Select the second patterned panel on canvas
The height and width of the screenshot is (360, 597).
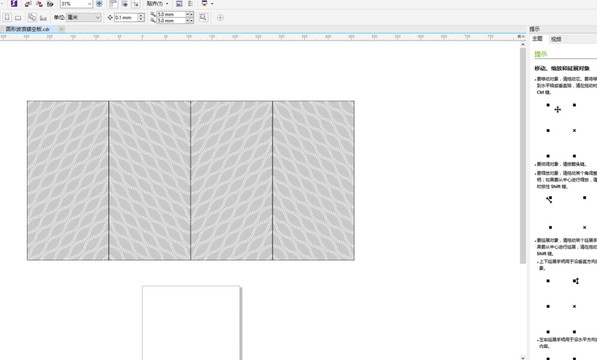click(150, 180)
